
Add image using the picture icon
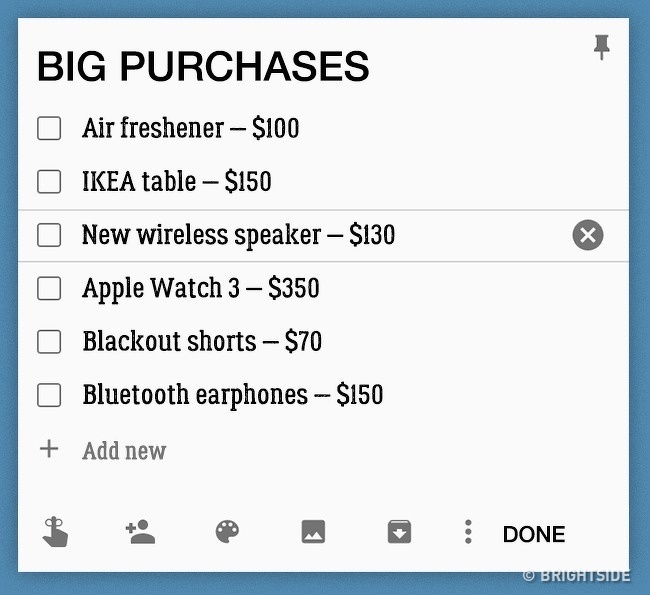click(x=313, y=532)
